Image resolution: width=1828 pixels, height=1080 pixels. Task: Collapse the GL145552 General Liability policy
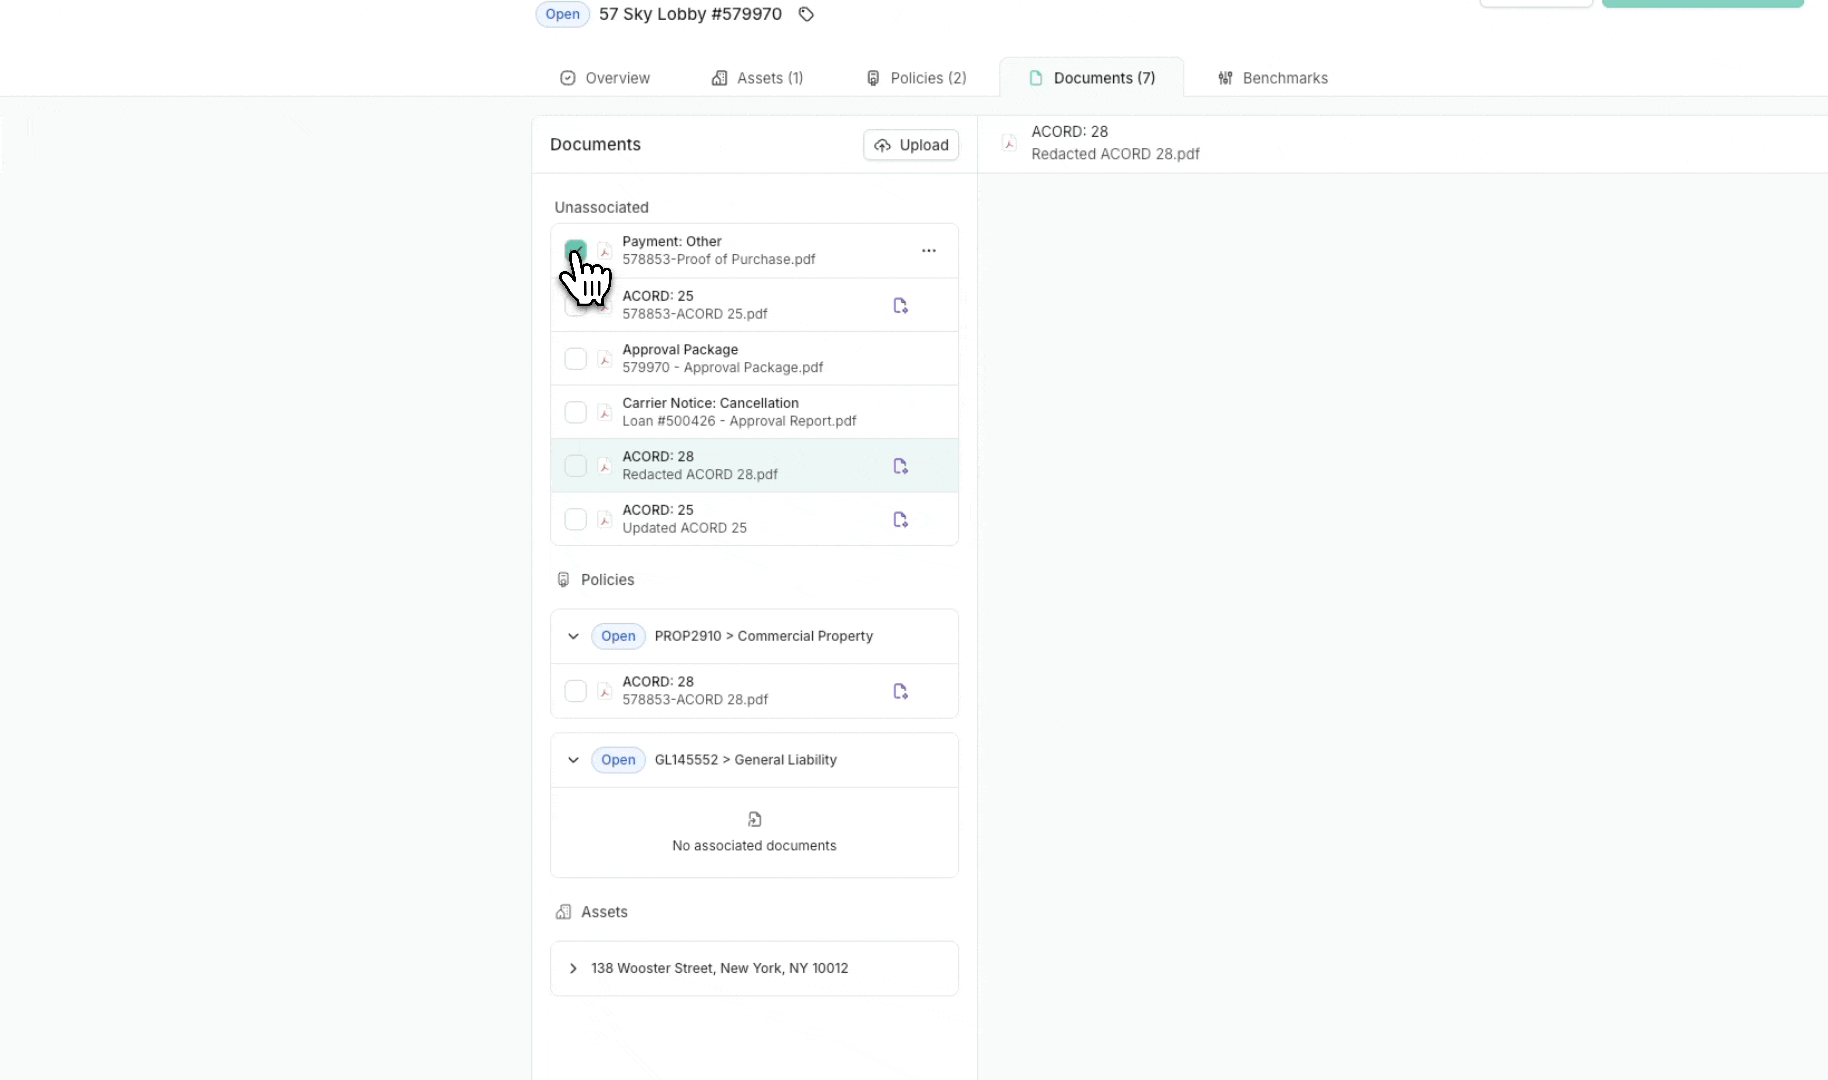click(x=573, y=760)
